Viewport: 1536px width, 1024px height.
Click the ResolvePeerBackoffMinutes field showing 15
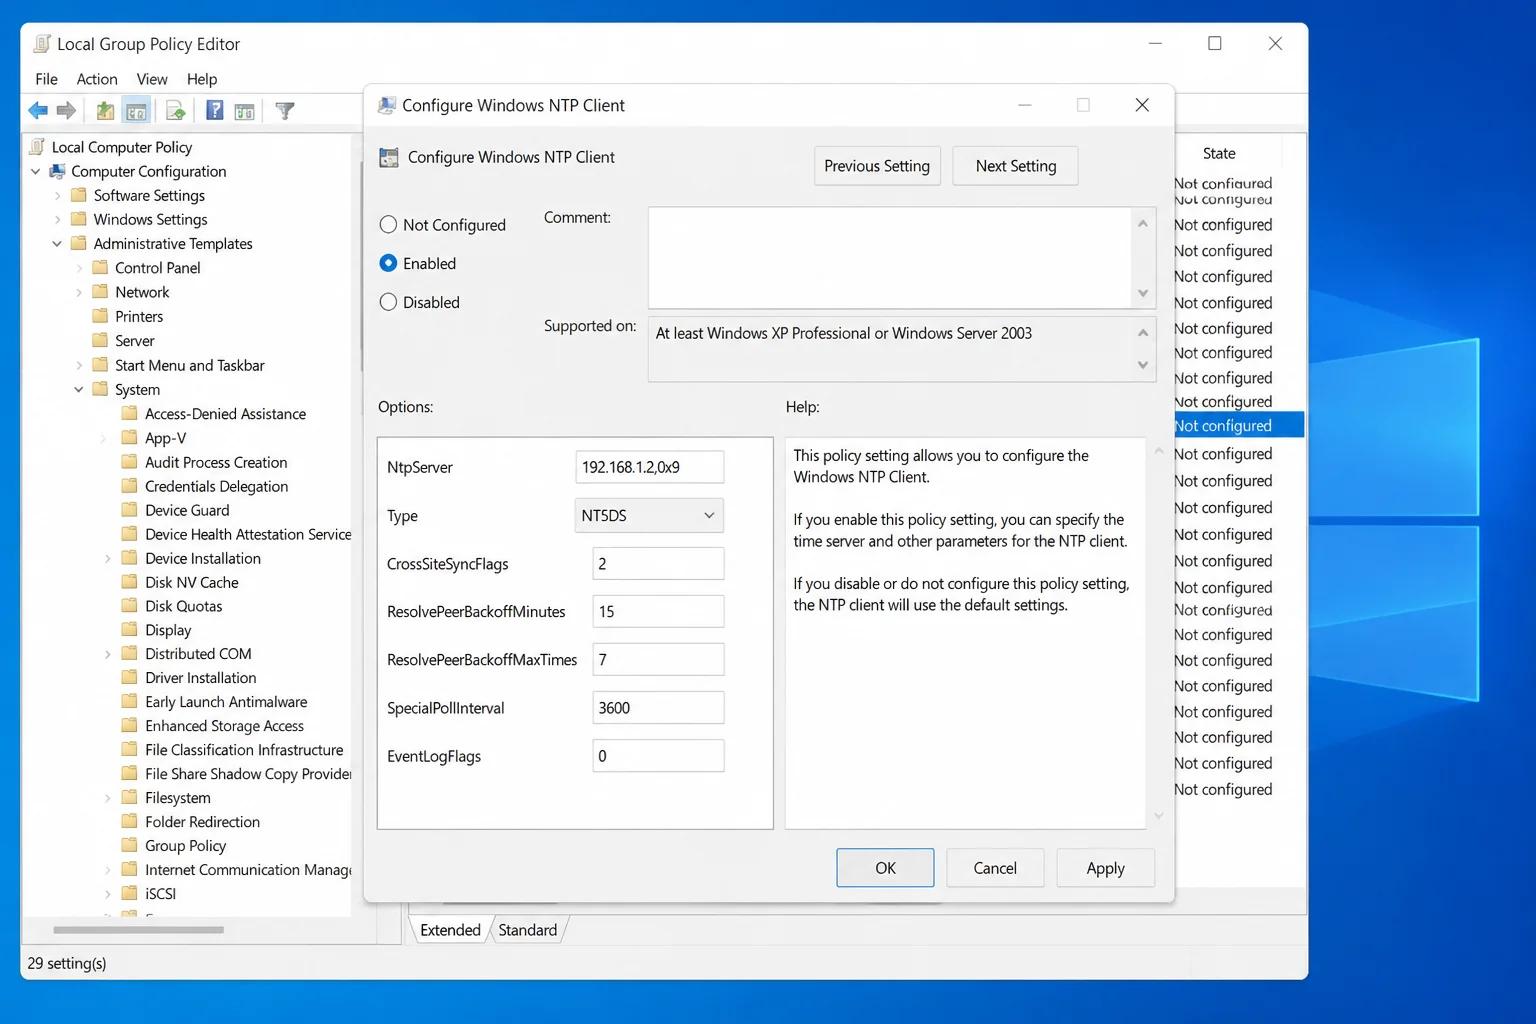point(658,612)
